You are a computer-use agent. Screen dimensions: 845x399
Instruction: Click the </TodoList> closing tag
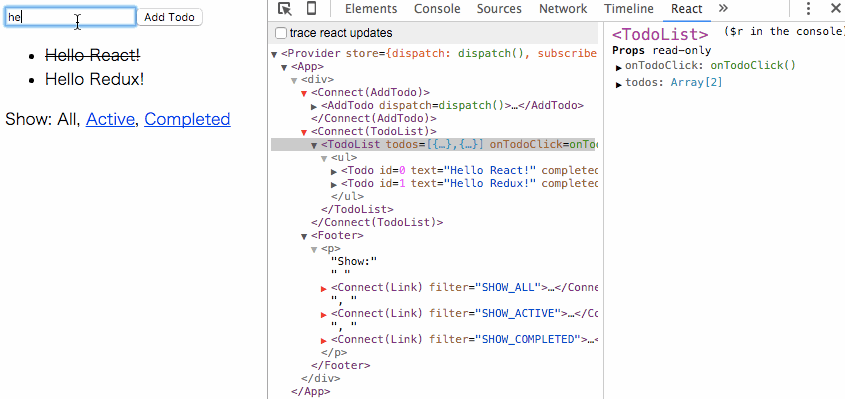[357, 210]
